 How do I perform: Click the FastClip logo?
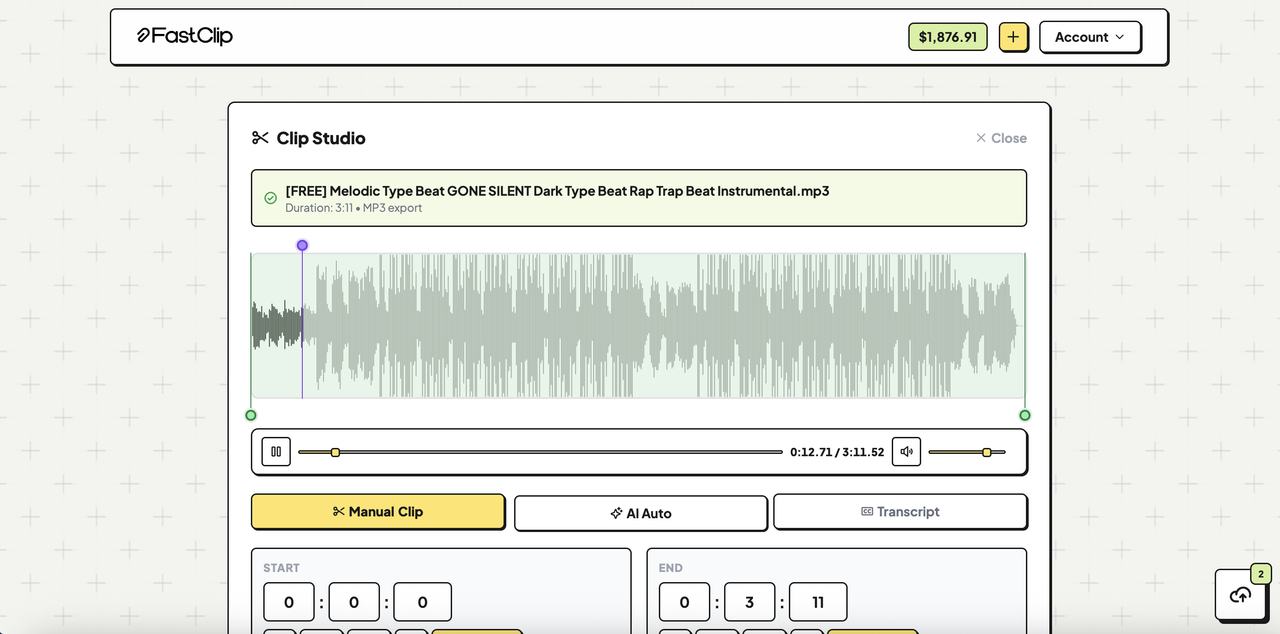click(x=184, y=36)
